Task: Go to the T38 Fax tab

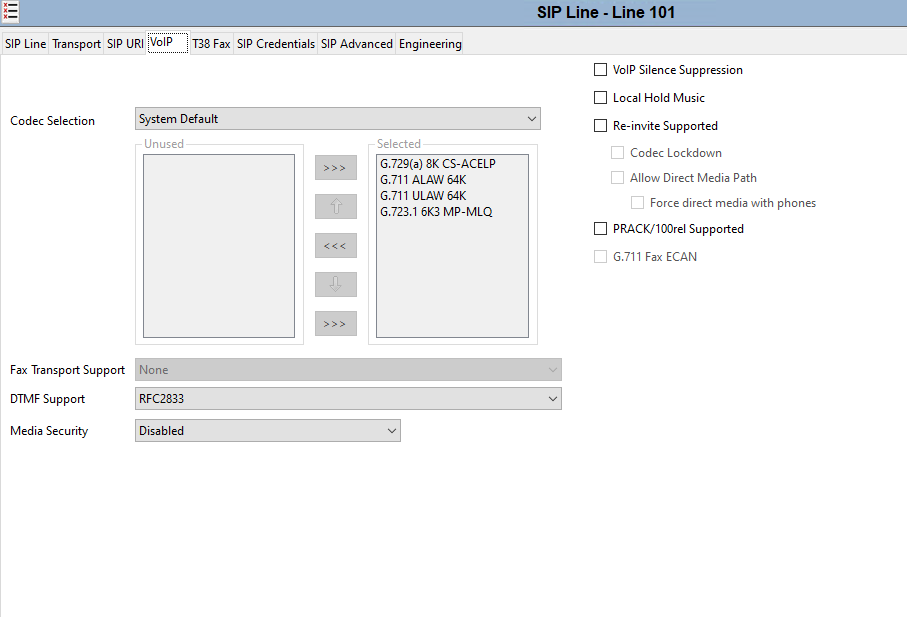Action: 211,44
